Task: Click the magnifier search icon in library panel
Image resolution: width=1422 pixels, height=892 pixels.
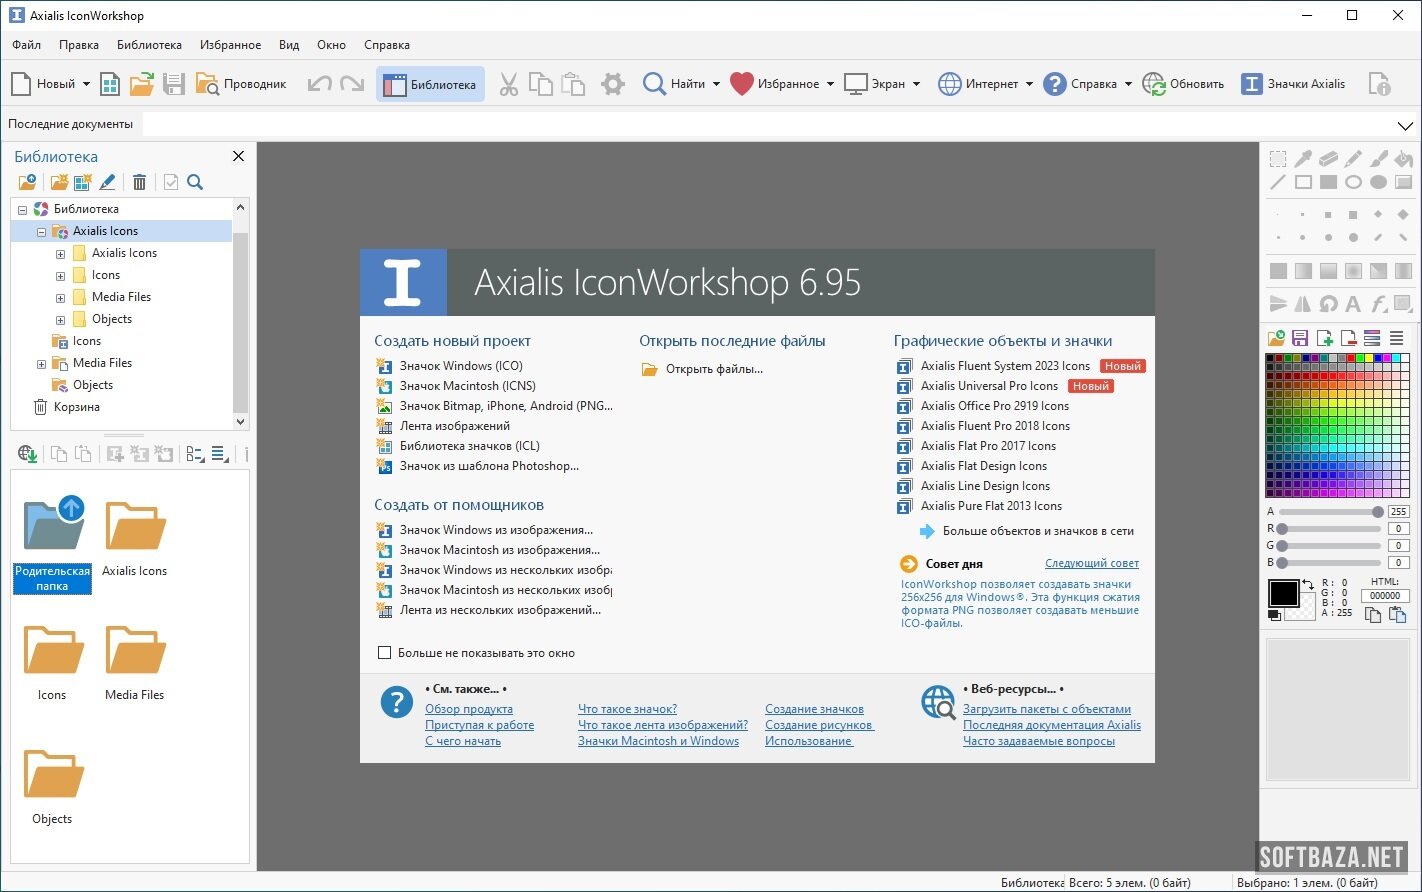Action: point(195,182)
